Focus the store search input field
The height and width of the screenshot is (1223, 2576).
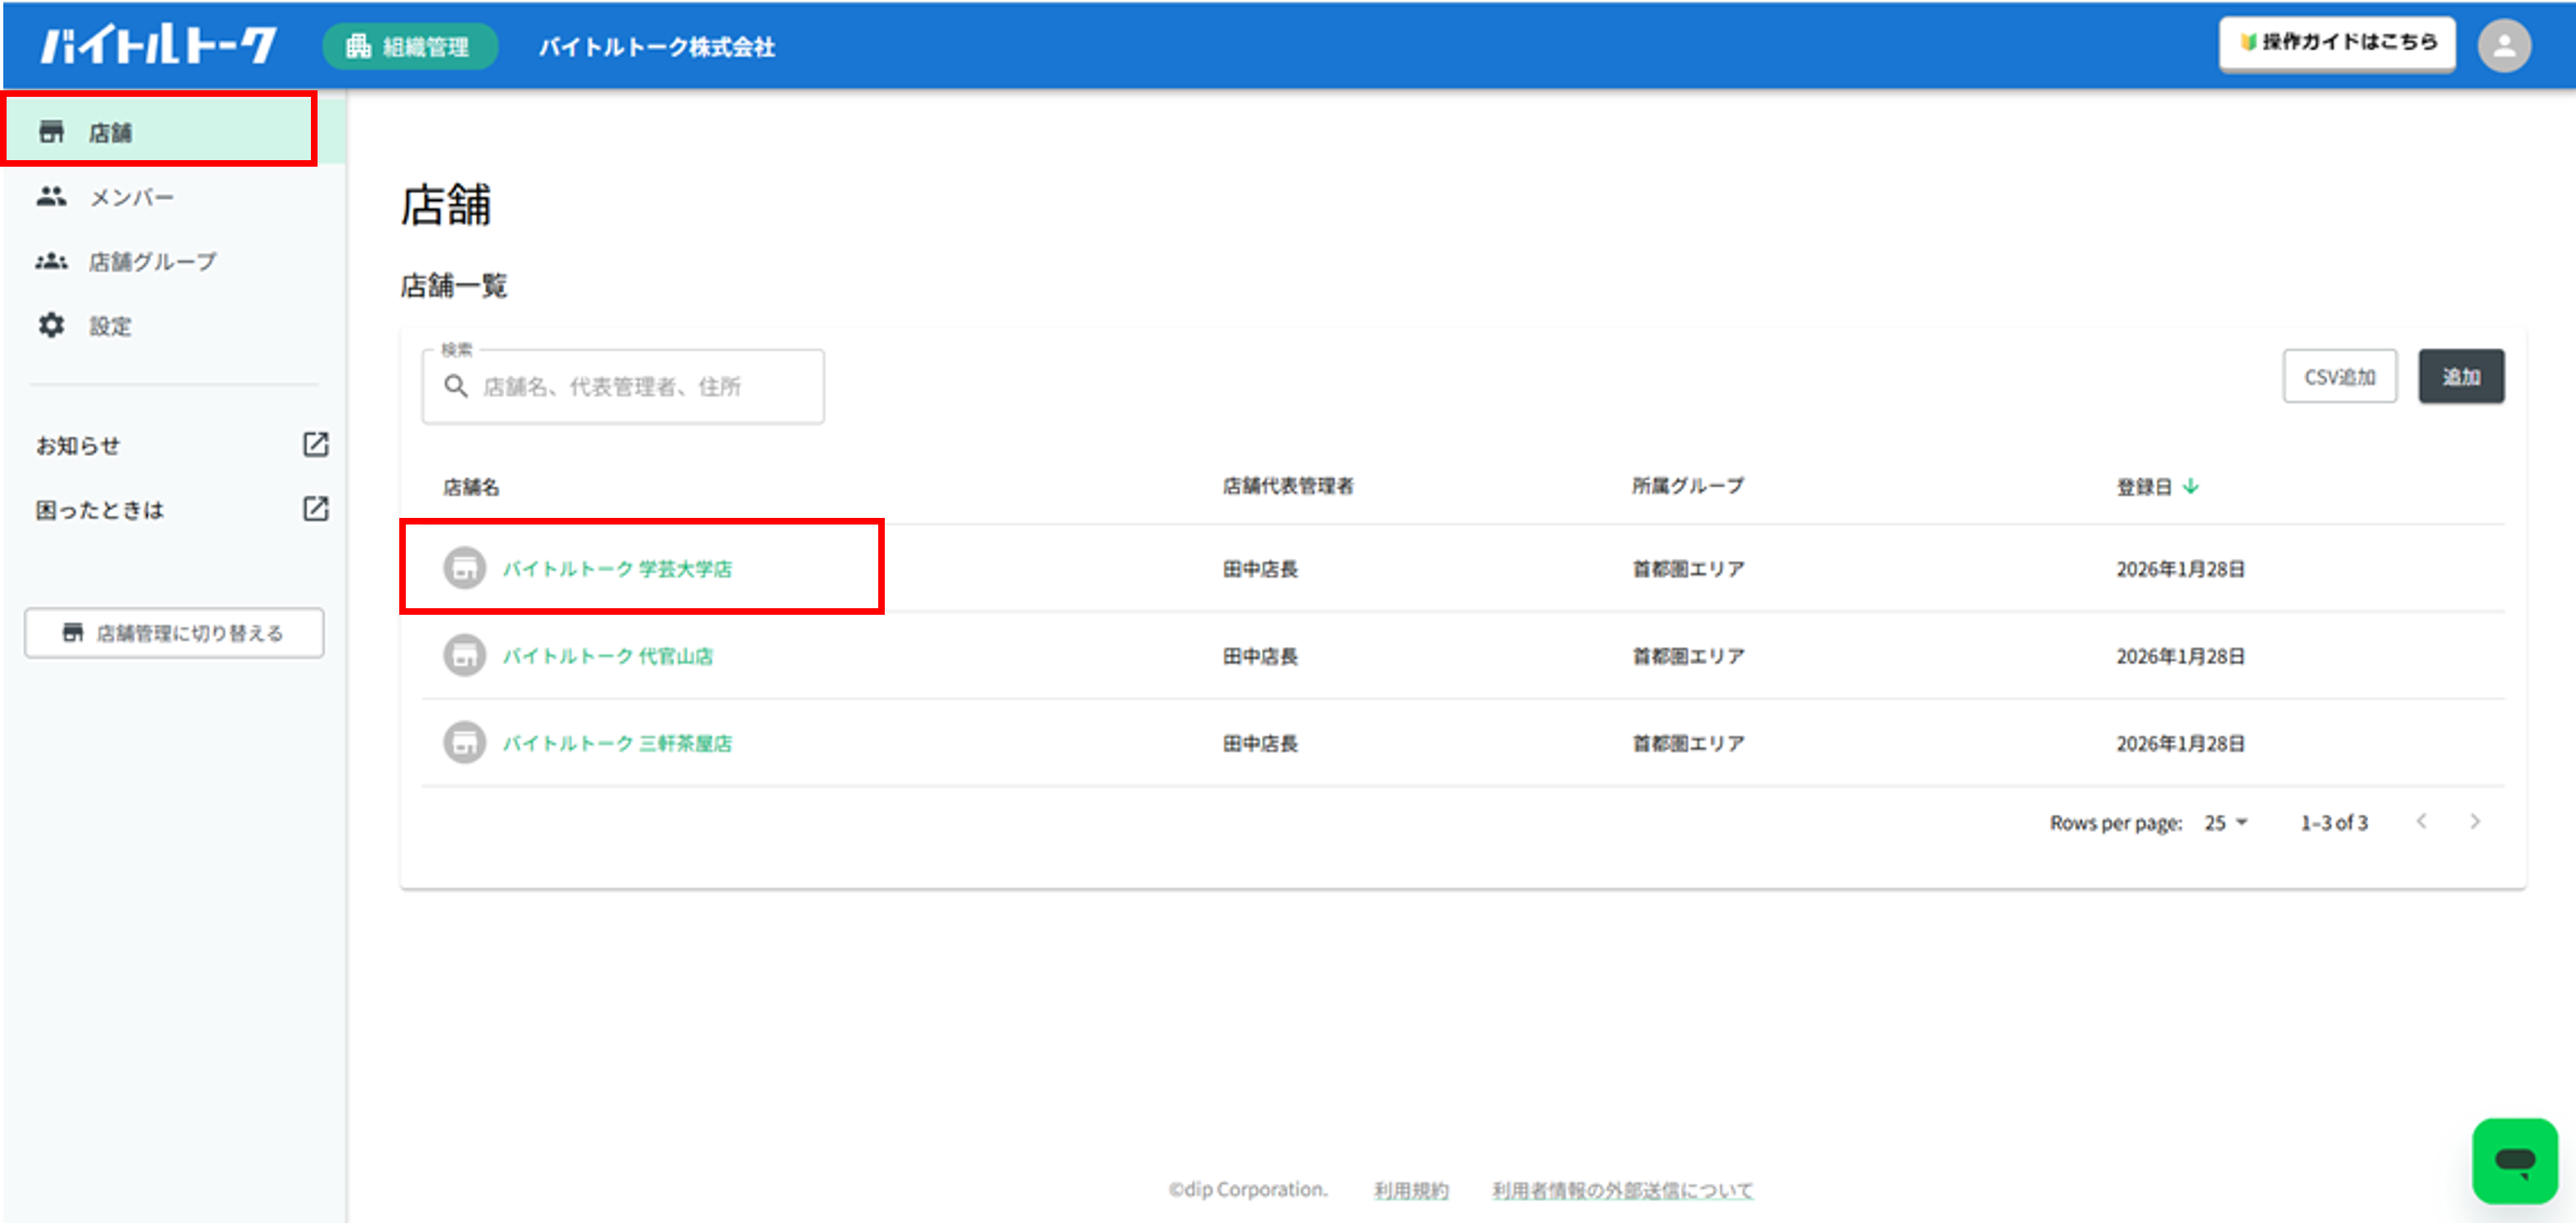click(x=623, y=387)
